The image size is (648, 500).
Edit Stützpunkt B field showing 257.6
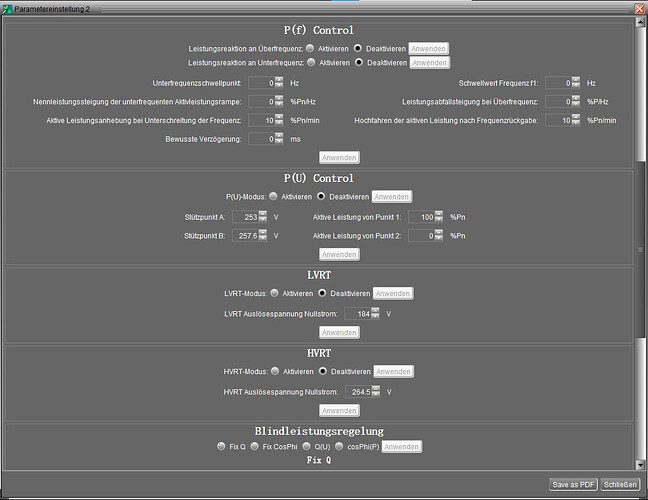(245, 236)
